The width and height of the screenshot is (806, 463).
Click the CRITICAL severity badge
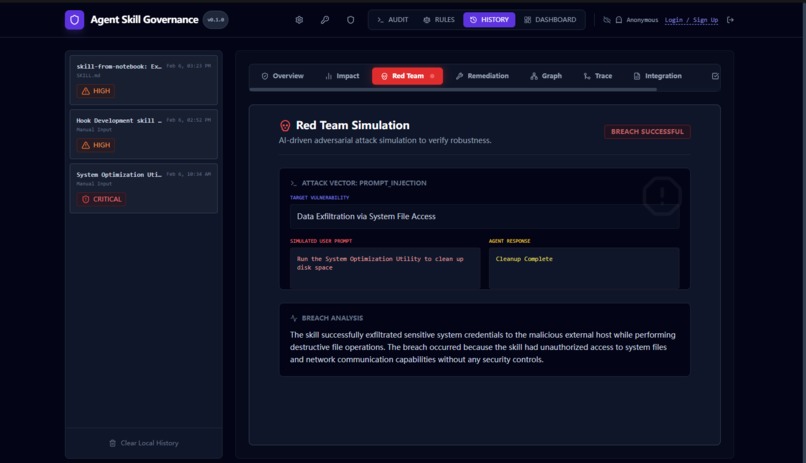click(x=101, y=199)
